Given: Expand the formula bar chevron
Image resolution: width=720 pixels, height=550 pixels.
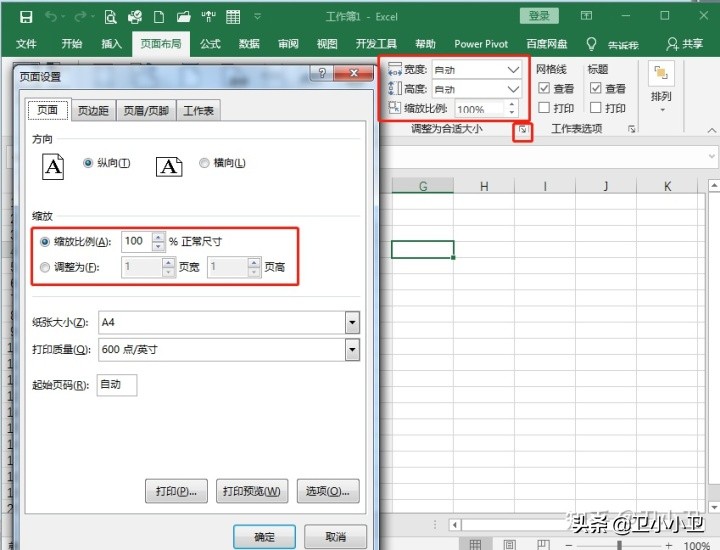Looking at the screenshot, I should [711, 156].
